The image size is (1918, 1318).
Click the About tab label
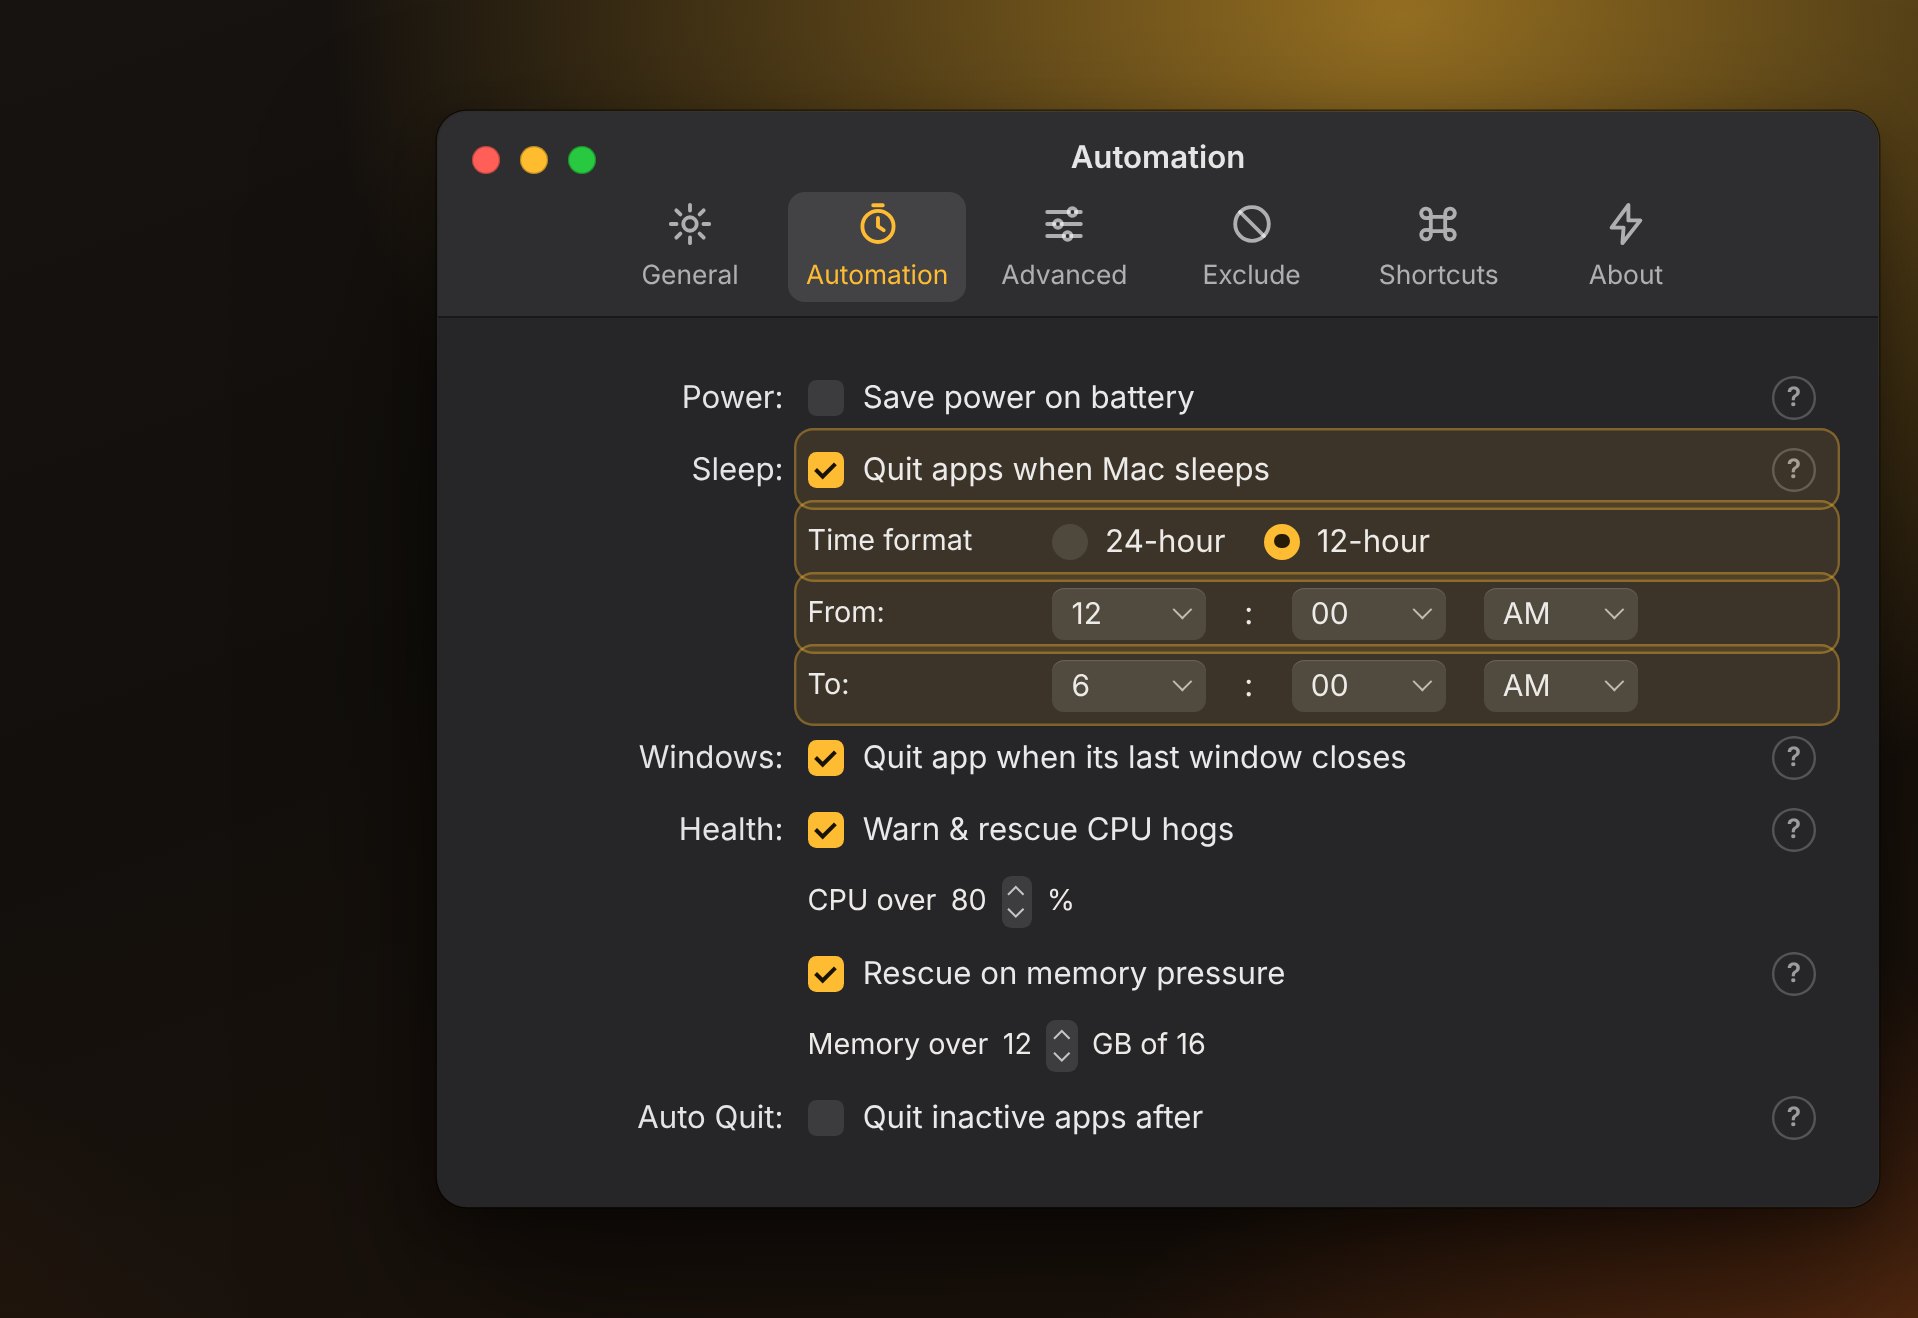pyautogui.click(x=1625, y=275)
